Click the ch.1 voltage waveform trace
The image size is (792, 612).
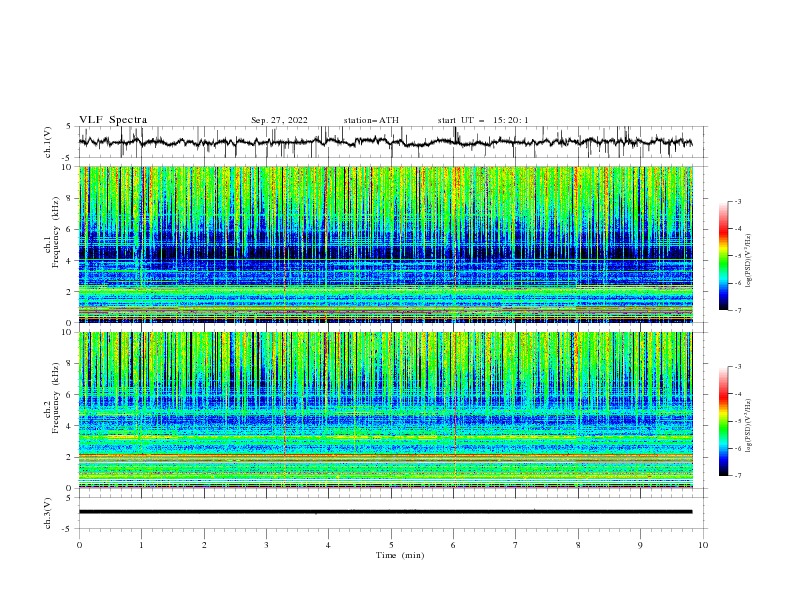click(385, 142)
